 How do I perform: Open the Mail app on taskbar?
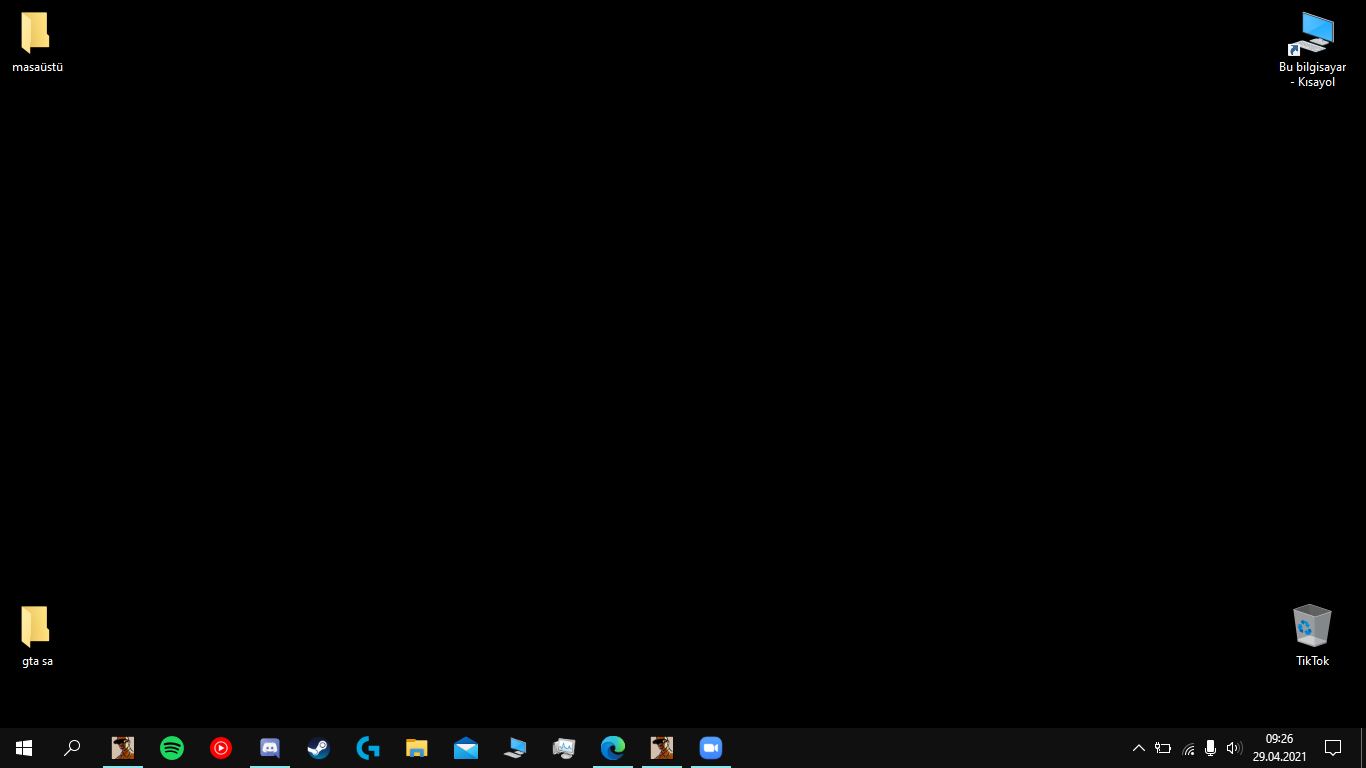(x=466, y=748)
